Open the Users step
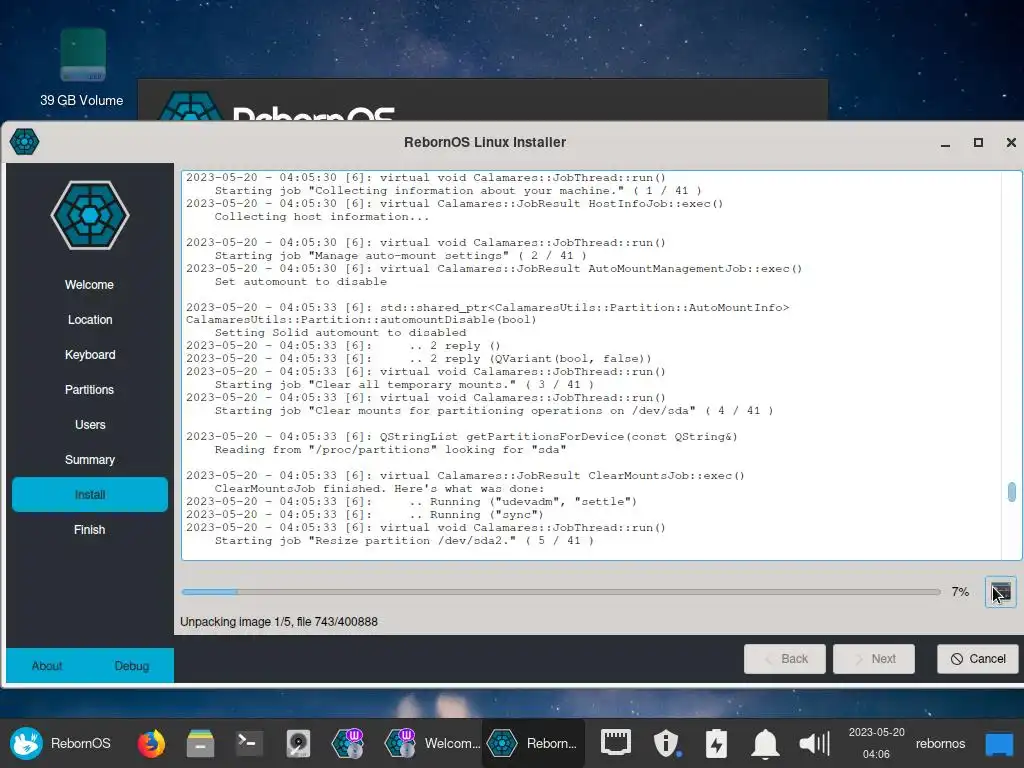This screenshot has width=1024, height=768. pyautogui.click(x=89, y=424)
